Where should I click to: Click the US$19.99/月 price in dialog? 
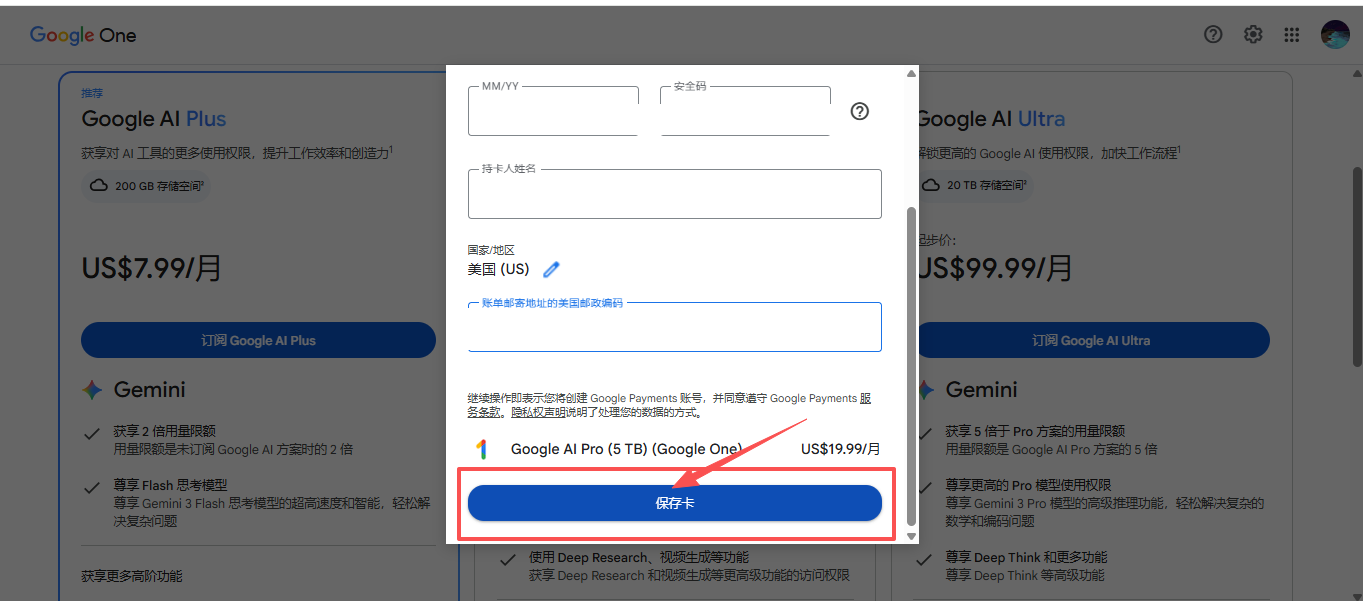click(x=841, y=449)
